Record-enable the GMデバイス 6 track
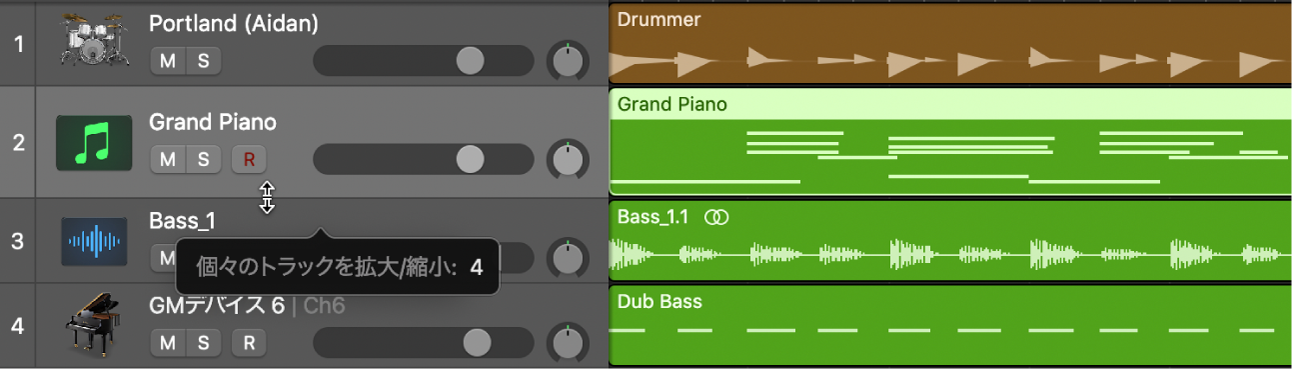 tap(249, 343)
